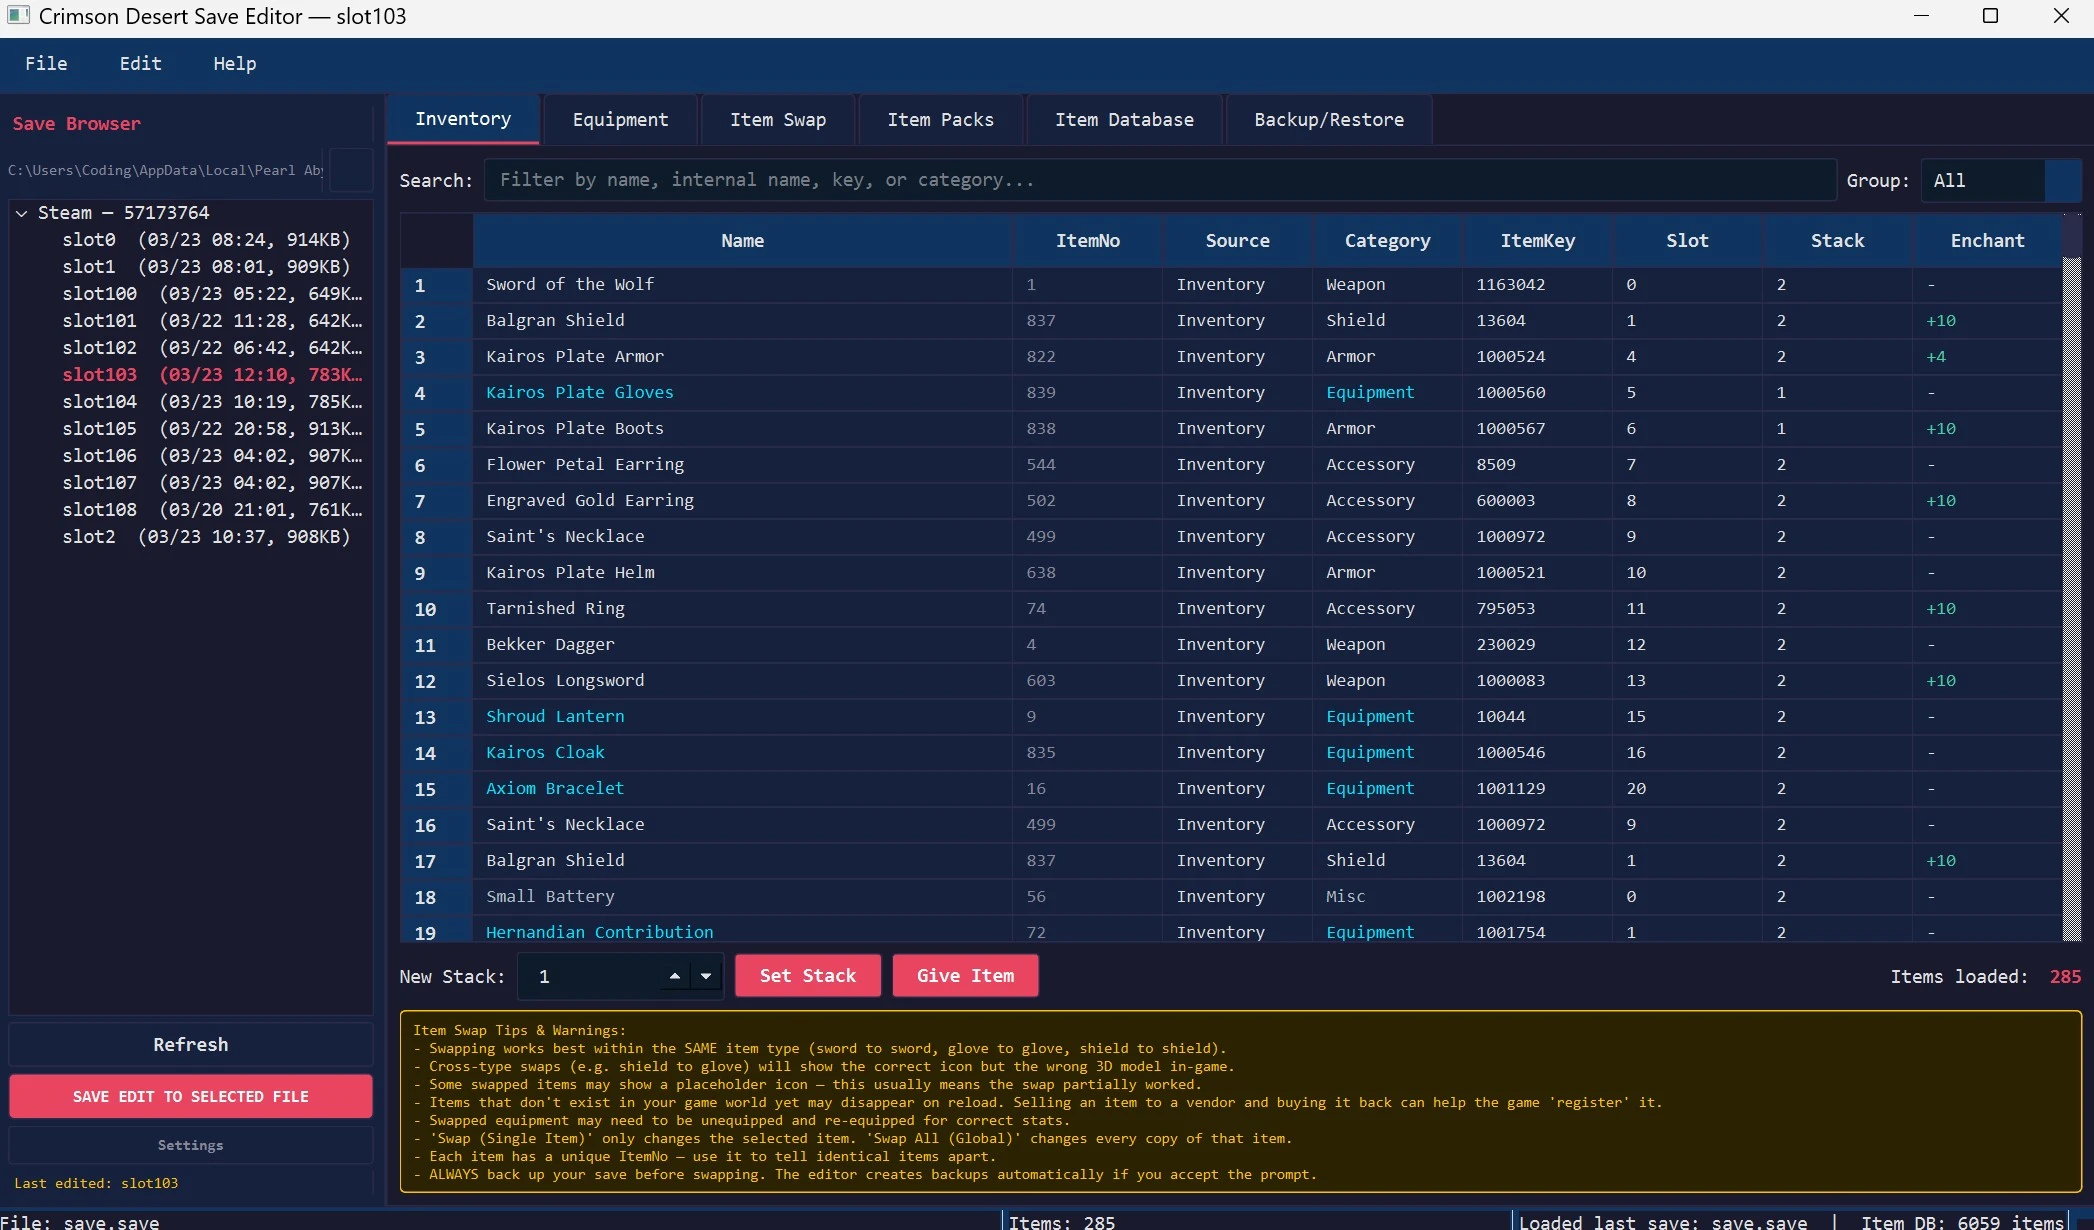This screenshot has height=1230, width=2094.
Task: Open the Settings button in sidebar
Action: tap(190, 1145)
